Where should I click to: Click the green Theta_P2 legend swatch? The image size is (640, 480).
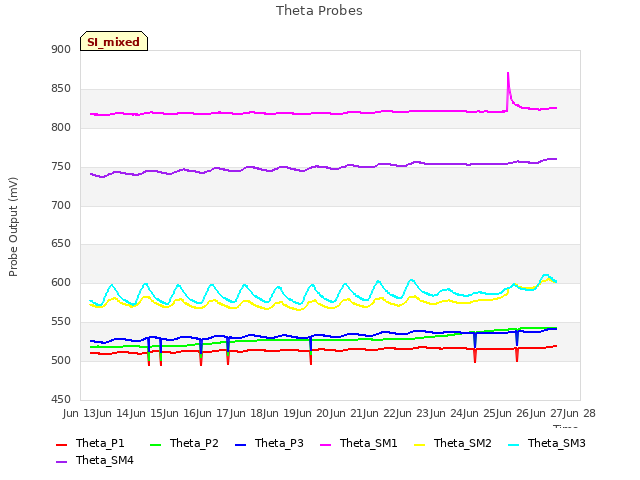156,444
